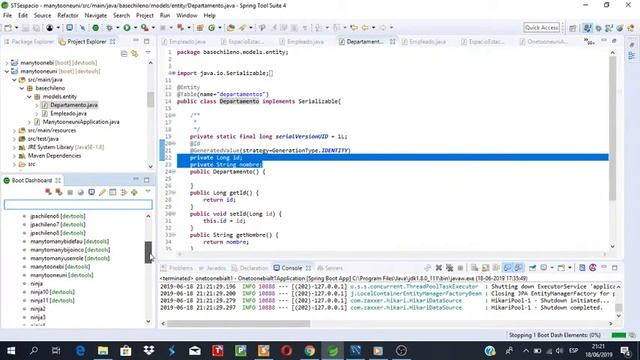640x360 pixels.
Task: Open Boot Dashboard View Menu dropdown
Action: click(x=148, y=191)
